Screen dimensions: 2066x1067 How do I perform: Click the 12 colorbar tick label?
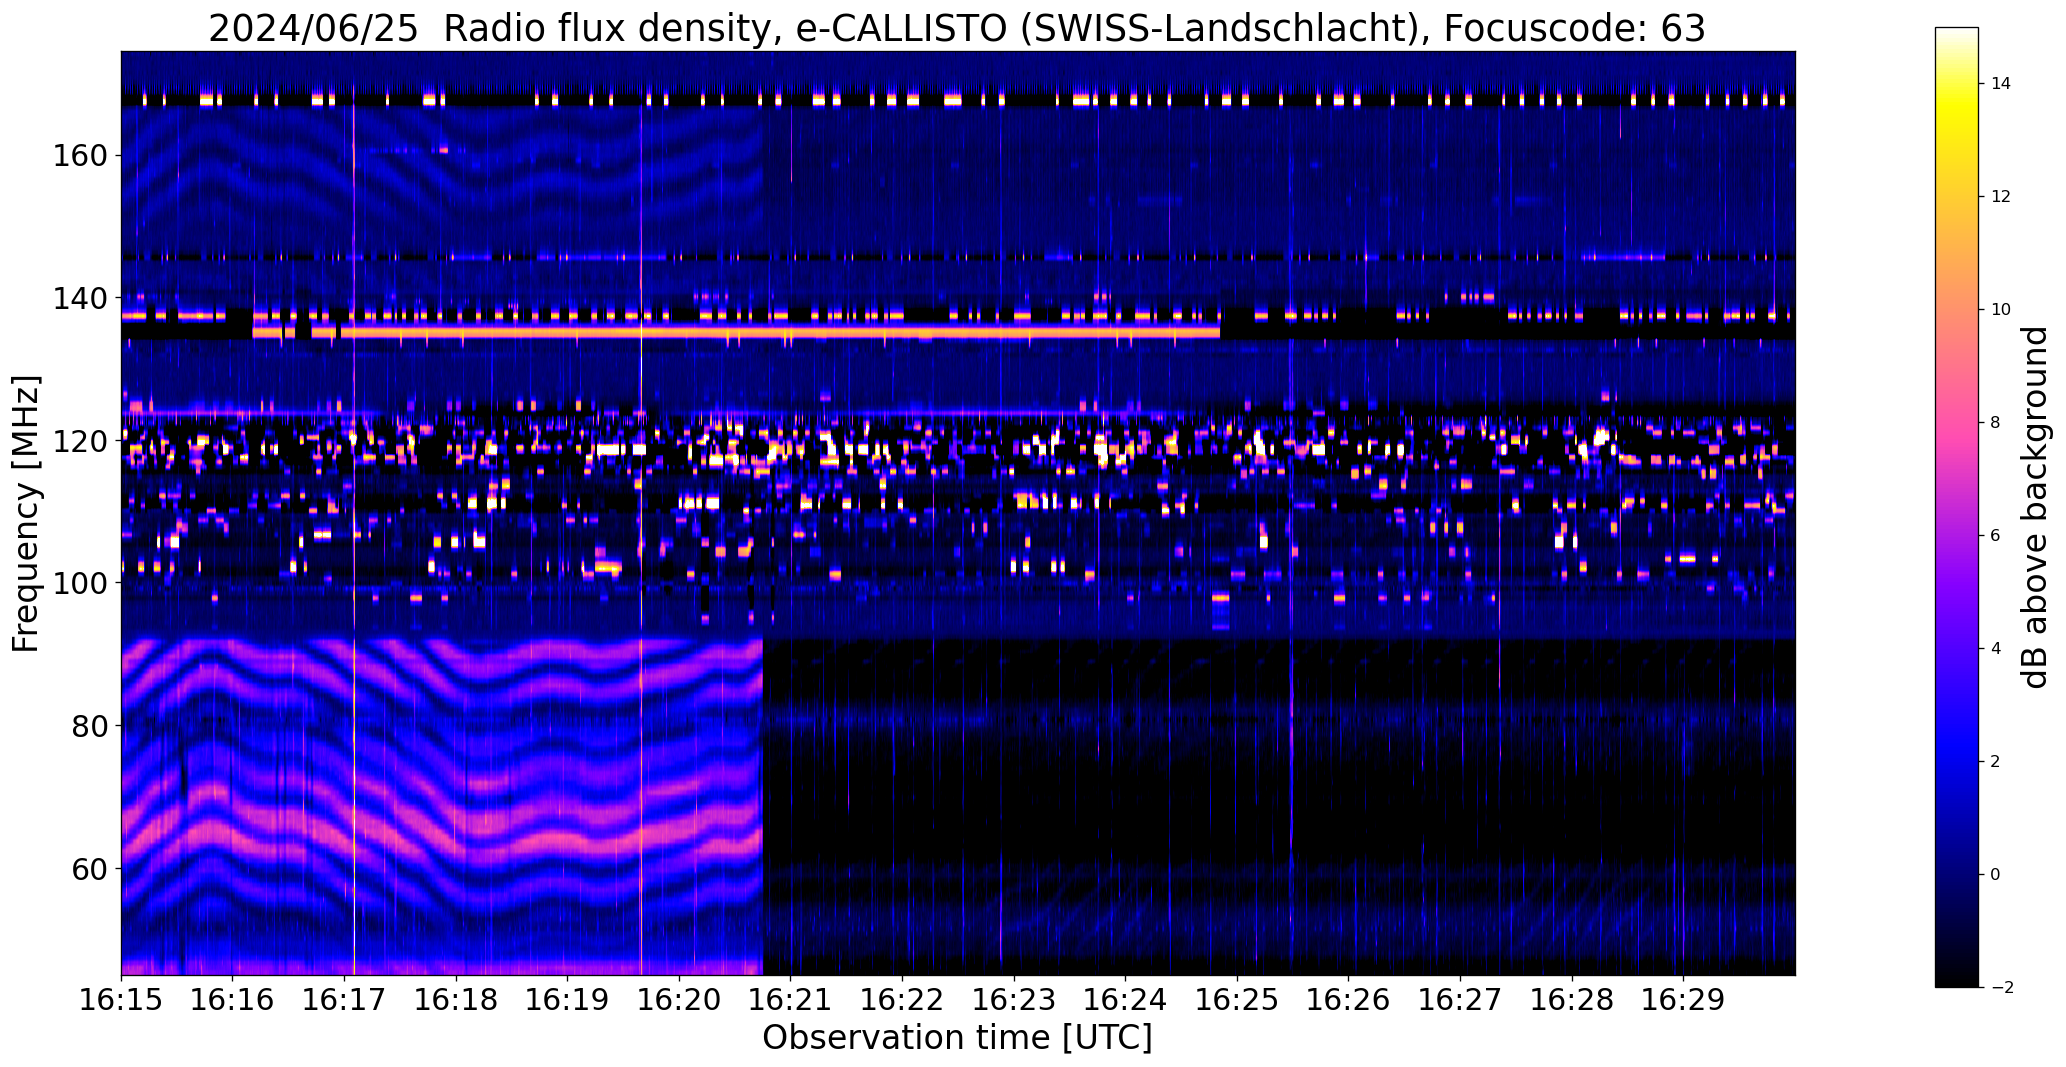[2001, 197]
